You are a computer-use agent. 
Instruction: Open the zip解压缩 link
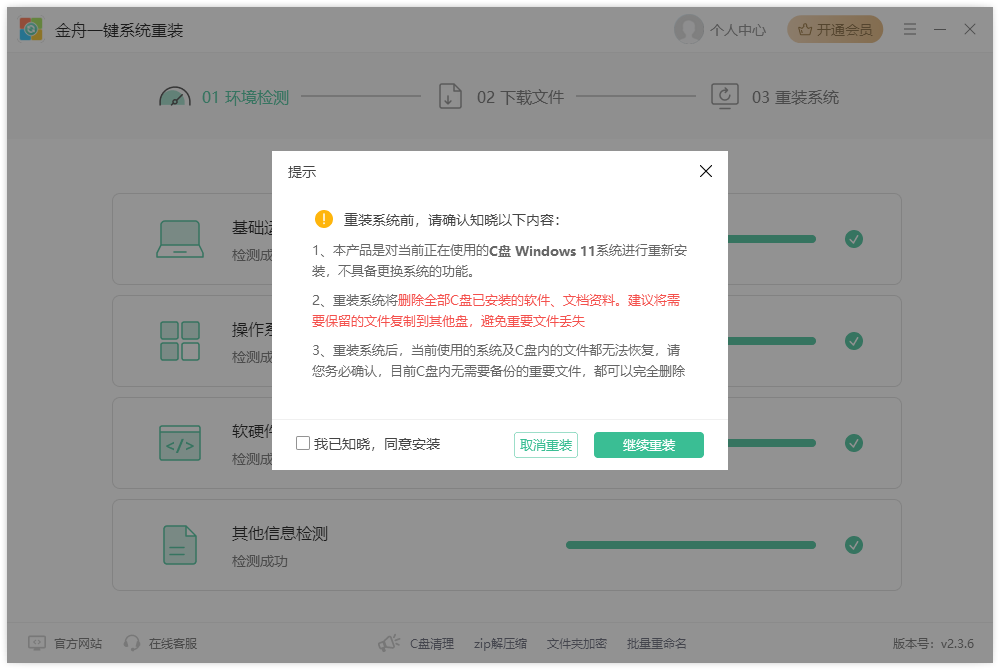tap(501, 644)
